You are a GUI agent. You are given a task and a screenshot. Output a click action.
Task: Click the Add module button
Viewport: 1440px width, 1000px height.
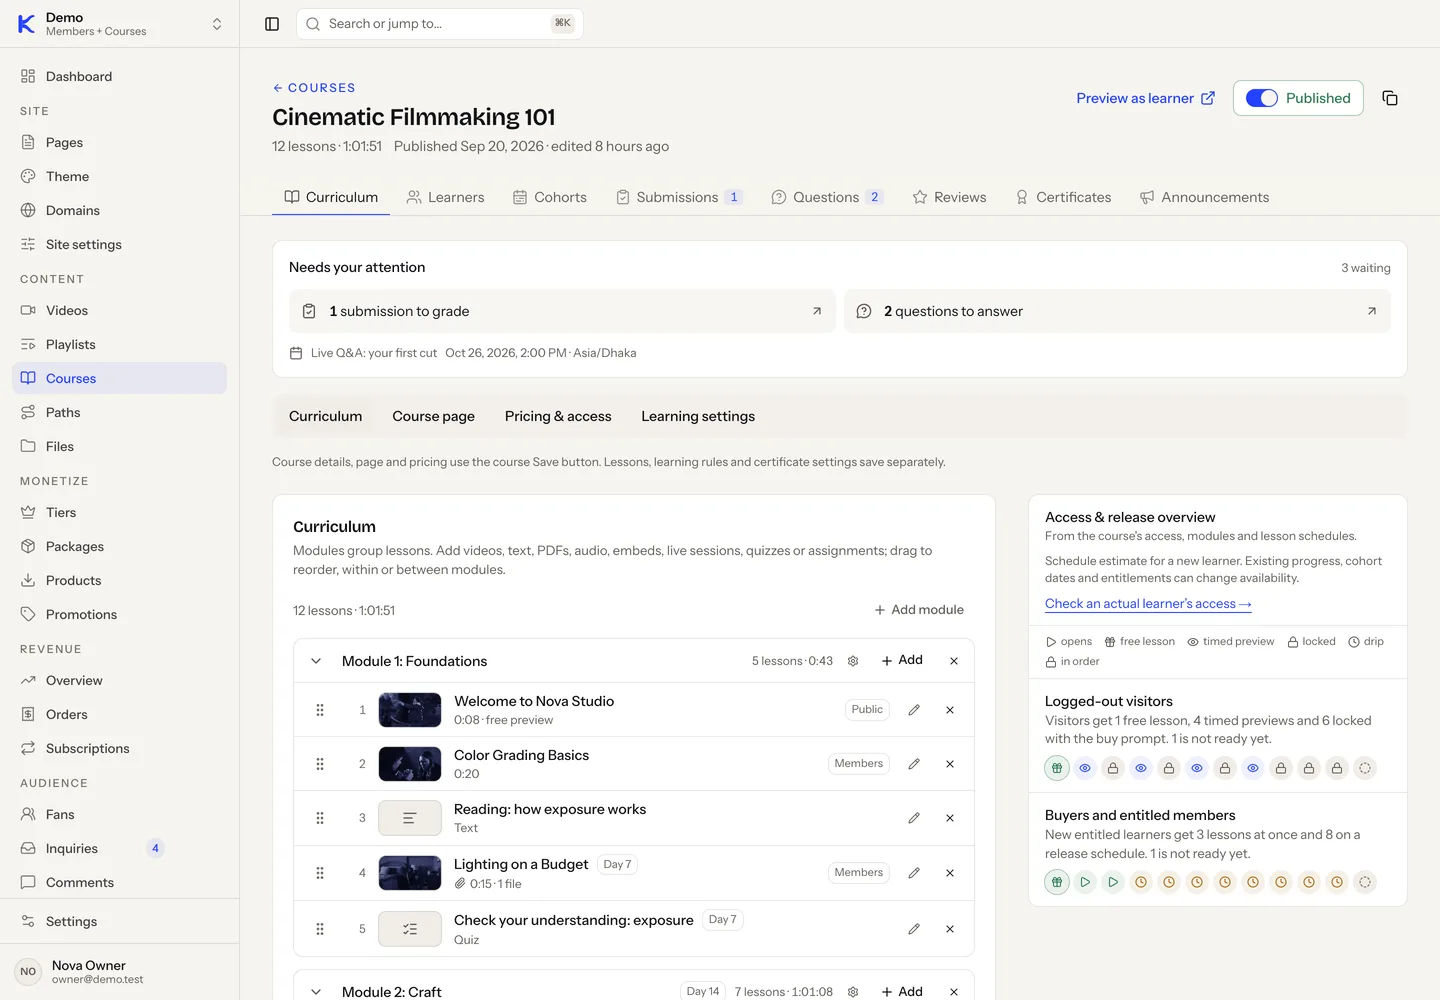[x=919, y=610]
